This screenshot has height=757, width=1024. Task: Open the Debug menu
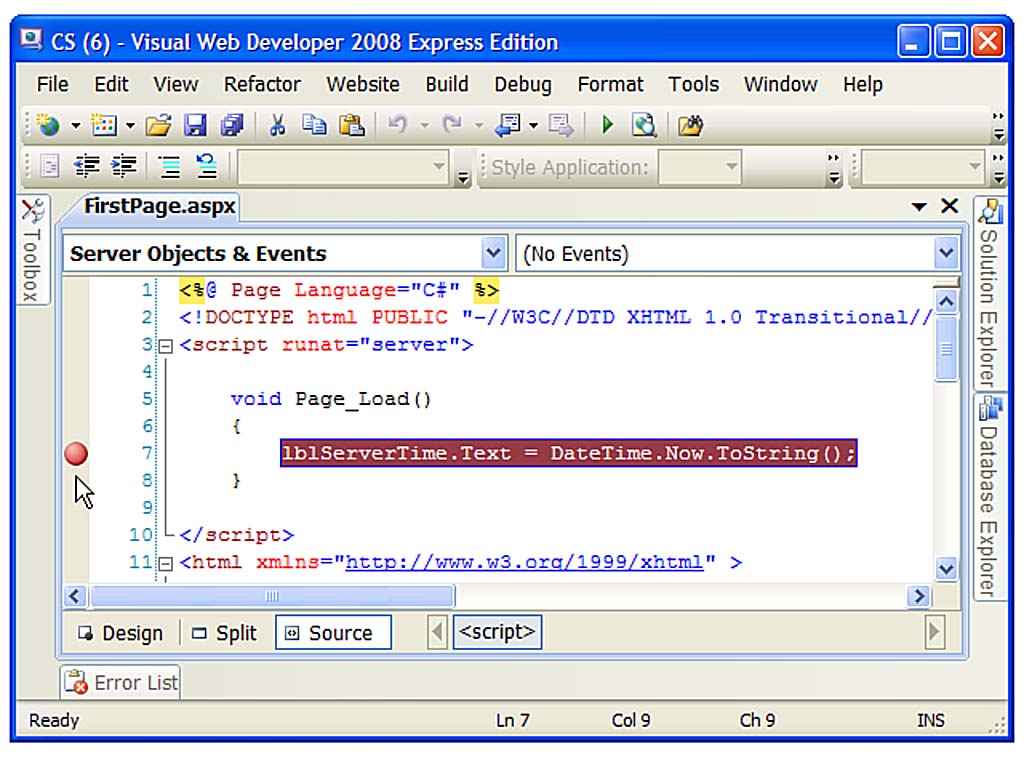(x=522, y=84)
